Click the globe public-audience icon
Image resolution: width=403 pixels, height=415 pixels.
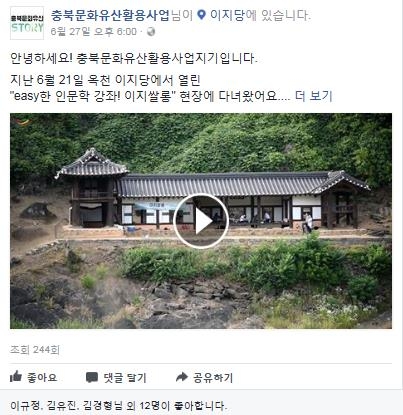click(151, 32)
